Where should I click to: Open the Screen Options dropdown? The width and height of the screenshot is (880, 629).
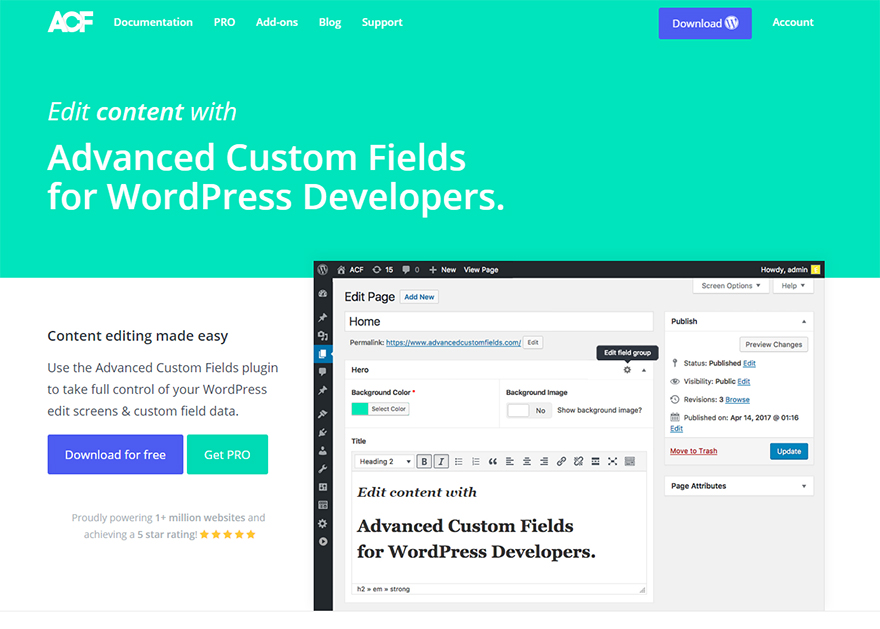730,285
